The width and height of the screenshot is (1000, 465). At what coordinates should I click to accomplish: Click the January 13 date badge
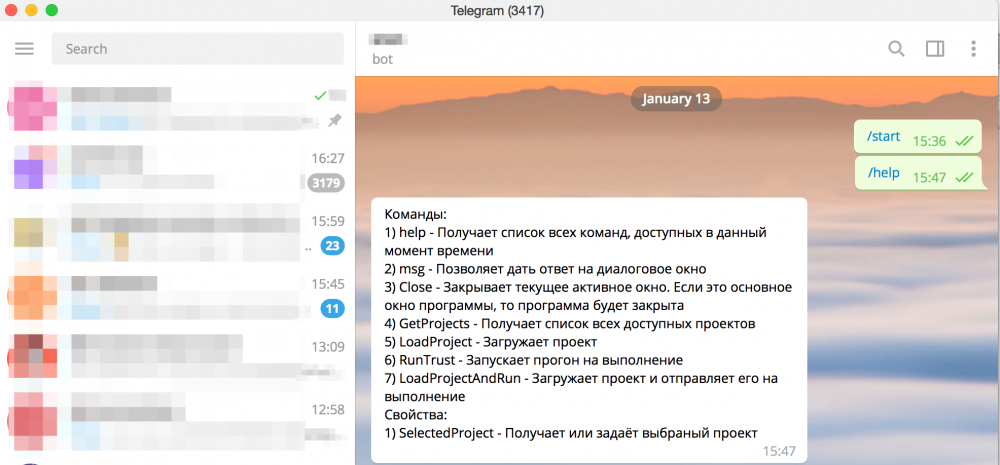676,99
